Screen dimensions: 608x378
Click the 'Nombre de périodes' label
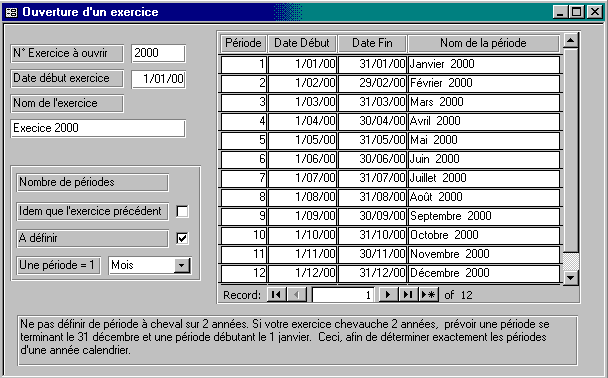click(93, 182)
